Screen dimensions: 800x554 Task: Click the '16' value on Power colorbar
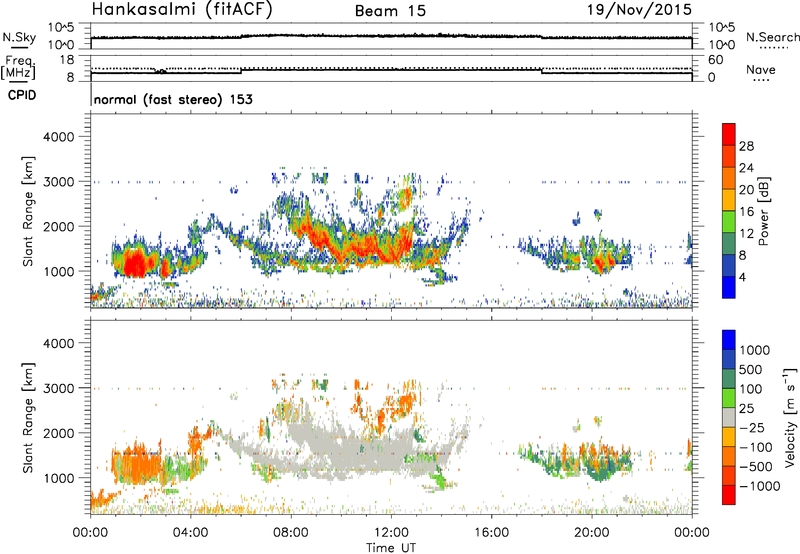click(746, 212)
